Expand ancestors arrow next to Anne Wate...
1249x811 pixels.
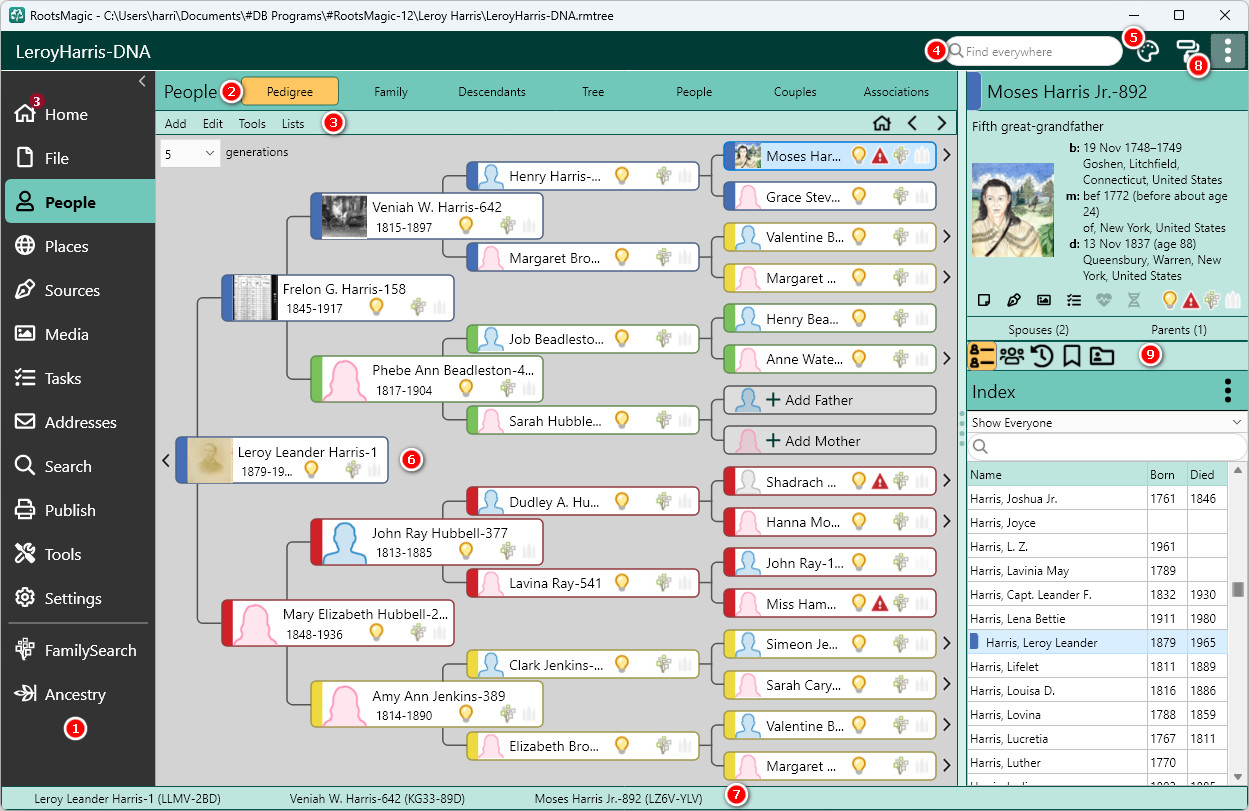pyautogui.click(x=946, y=358)
